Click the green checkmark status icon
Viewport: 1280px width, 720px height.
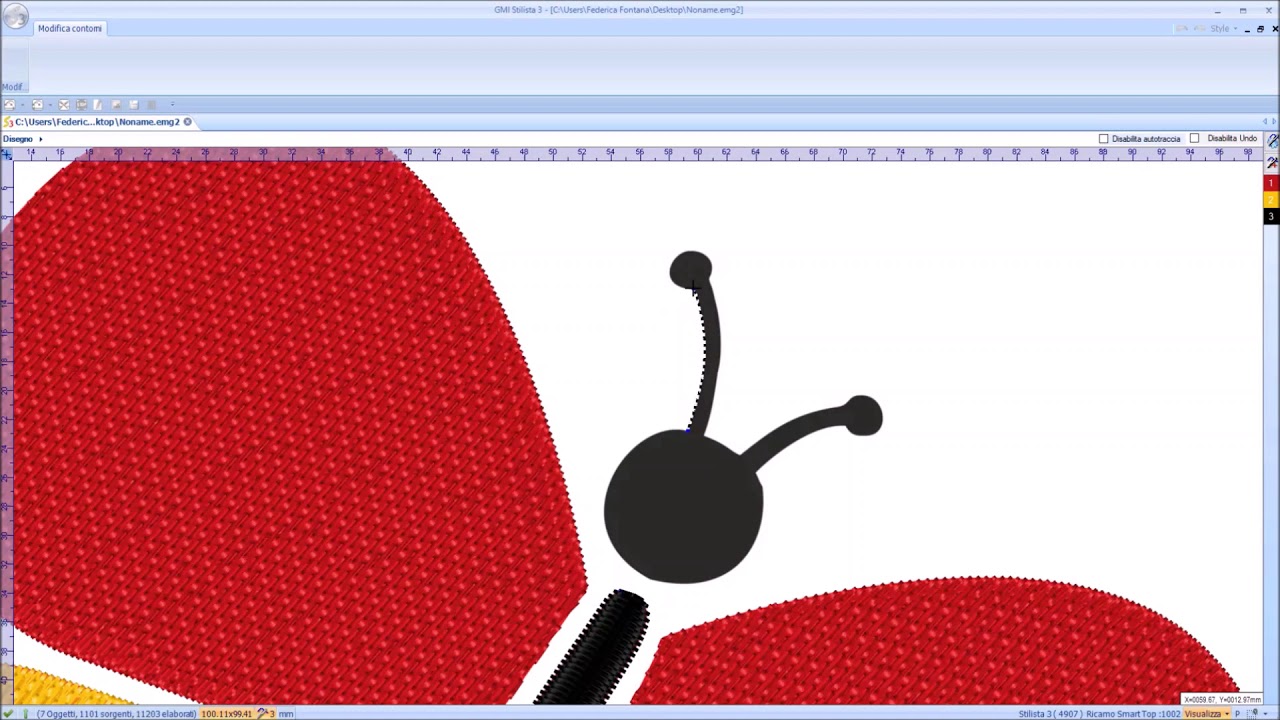[x=9, y=714]
